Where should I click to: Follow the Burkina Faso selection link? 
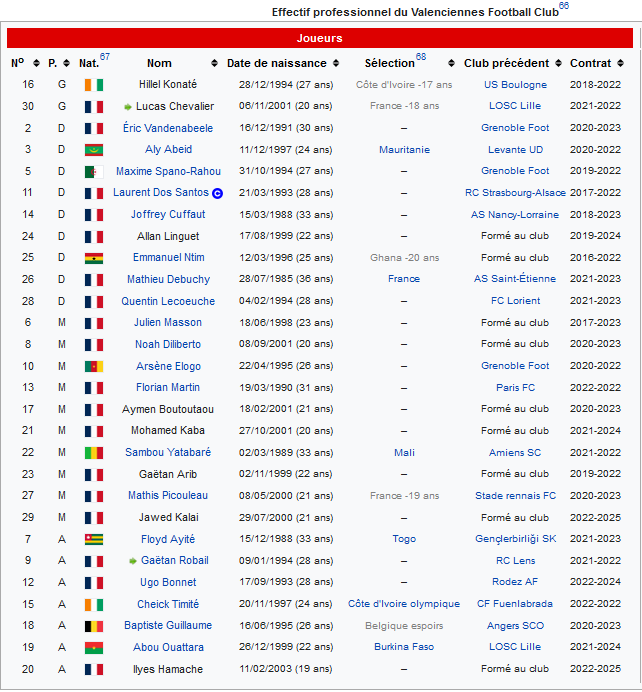(404, 647)
